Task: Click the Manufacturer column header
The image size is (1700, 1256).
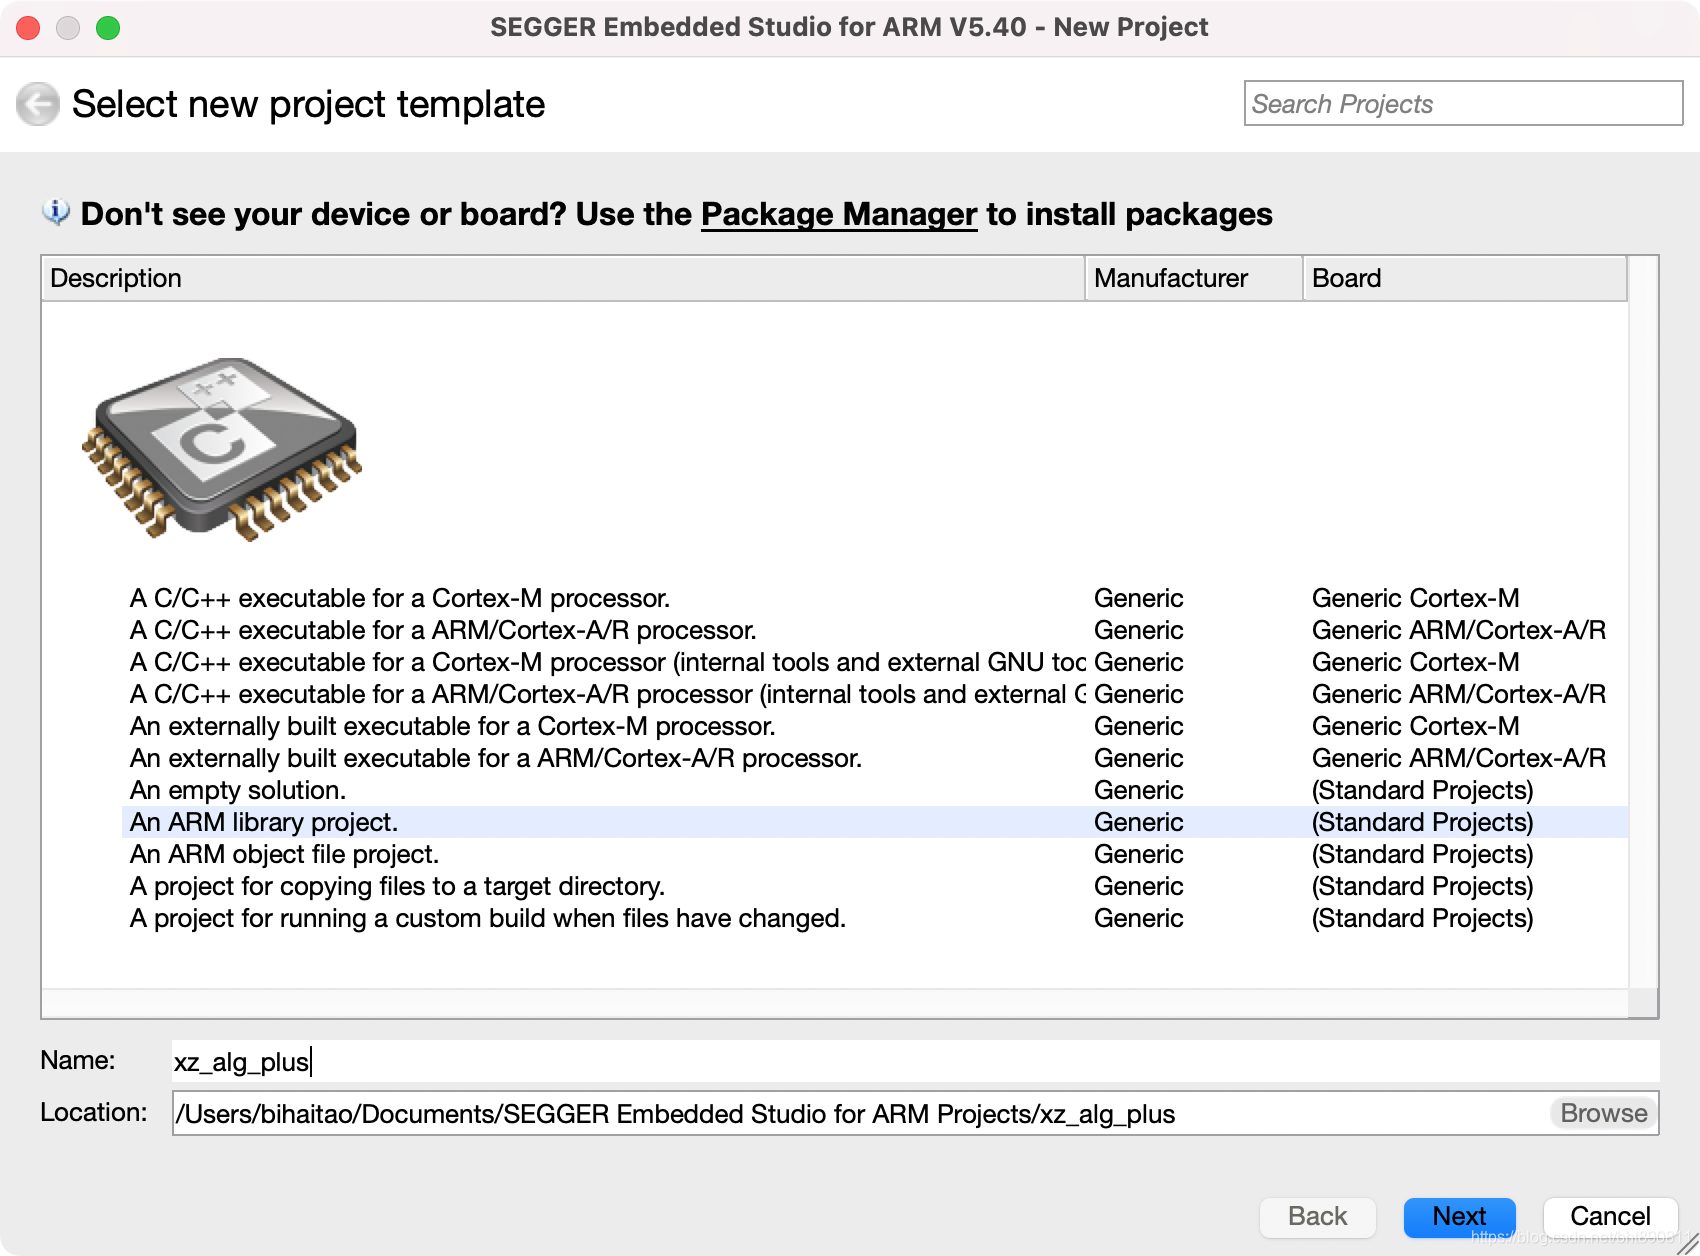Action: point(1171,278)
